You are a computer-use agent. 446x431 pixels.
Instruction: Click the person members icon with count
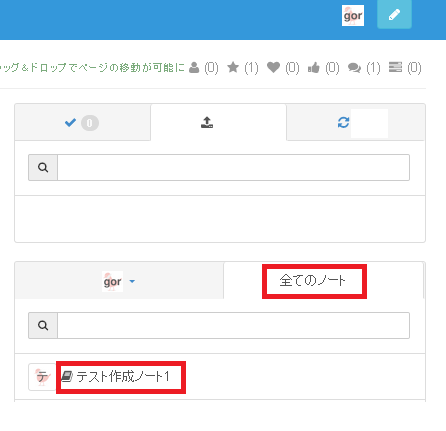point(194,68)
